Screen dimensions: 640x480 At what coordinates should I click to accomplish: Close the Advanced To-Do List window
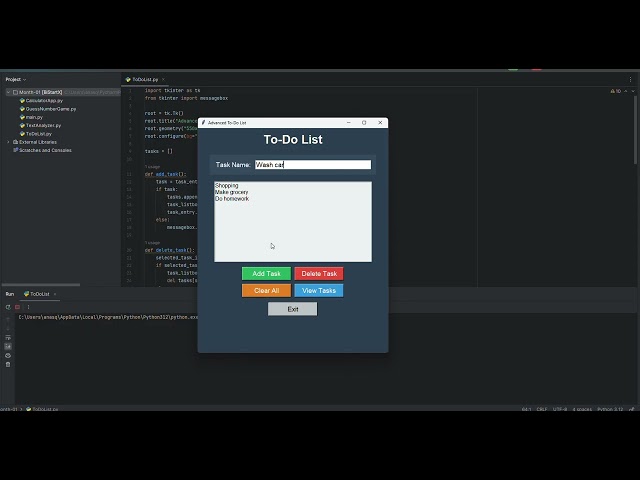pos(380,122)
